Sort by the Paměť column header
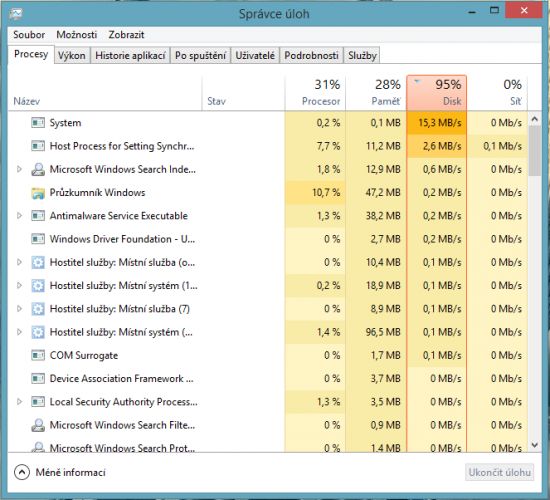 (x=376, y=93)
